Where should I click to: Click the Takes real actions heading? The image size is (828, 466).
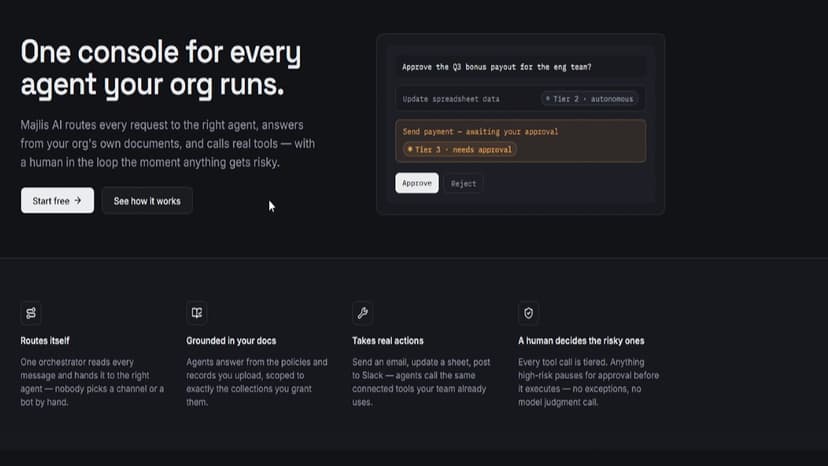(388, 341)
